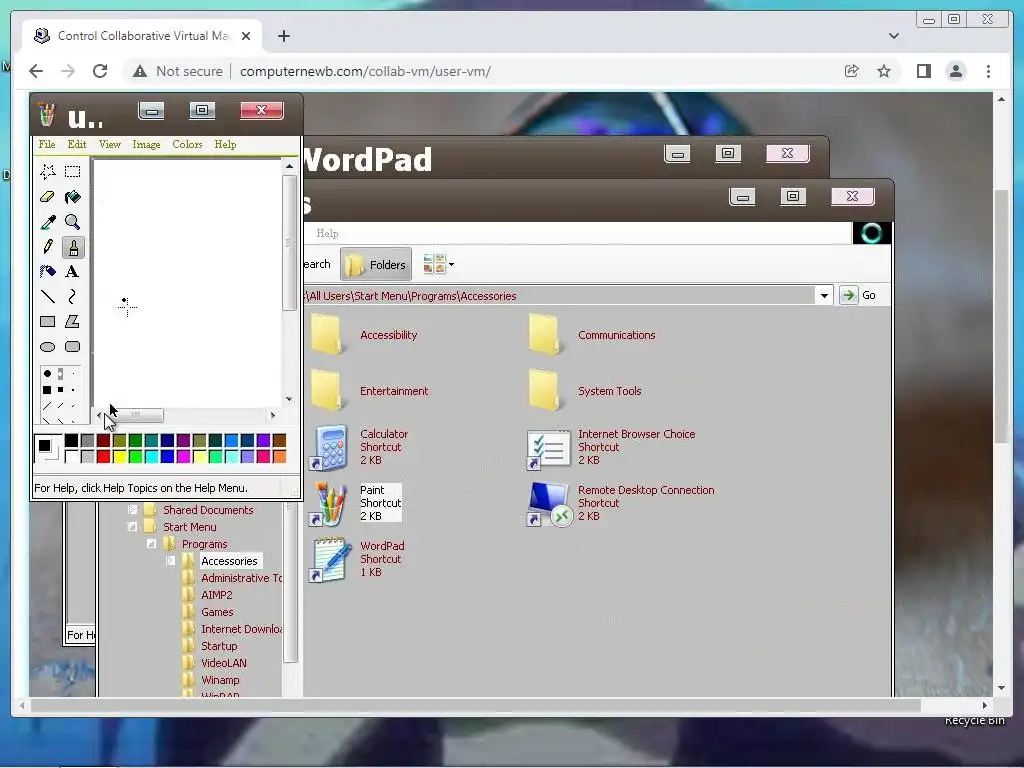Select the VideoLAN folder in tree
This screenshot has width=1024, height=768.
point(224,663)
